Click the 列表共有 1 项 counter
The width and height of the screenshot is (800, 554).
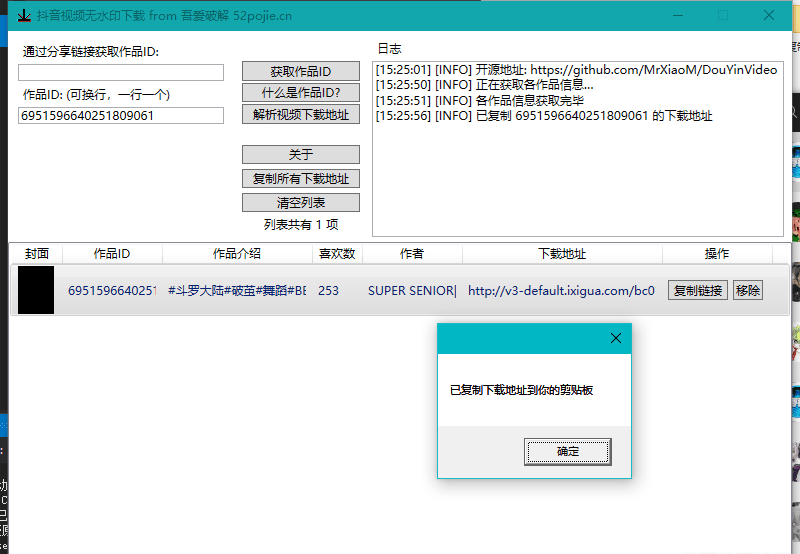coord(301,224)
